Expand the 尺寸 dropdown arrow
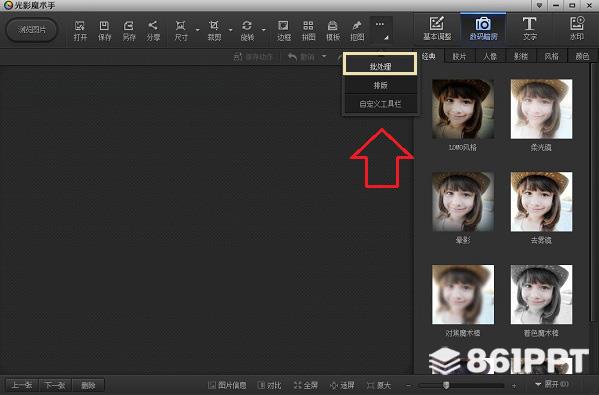599x395 pixels. pyautogui.click(x=198, y=30)
